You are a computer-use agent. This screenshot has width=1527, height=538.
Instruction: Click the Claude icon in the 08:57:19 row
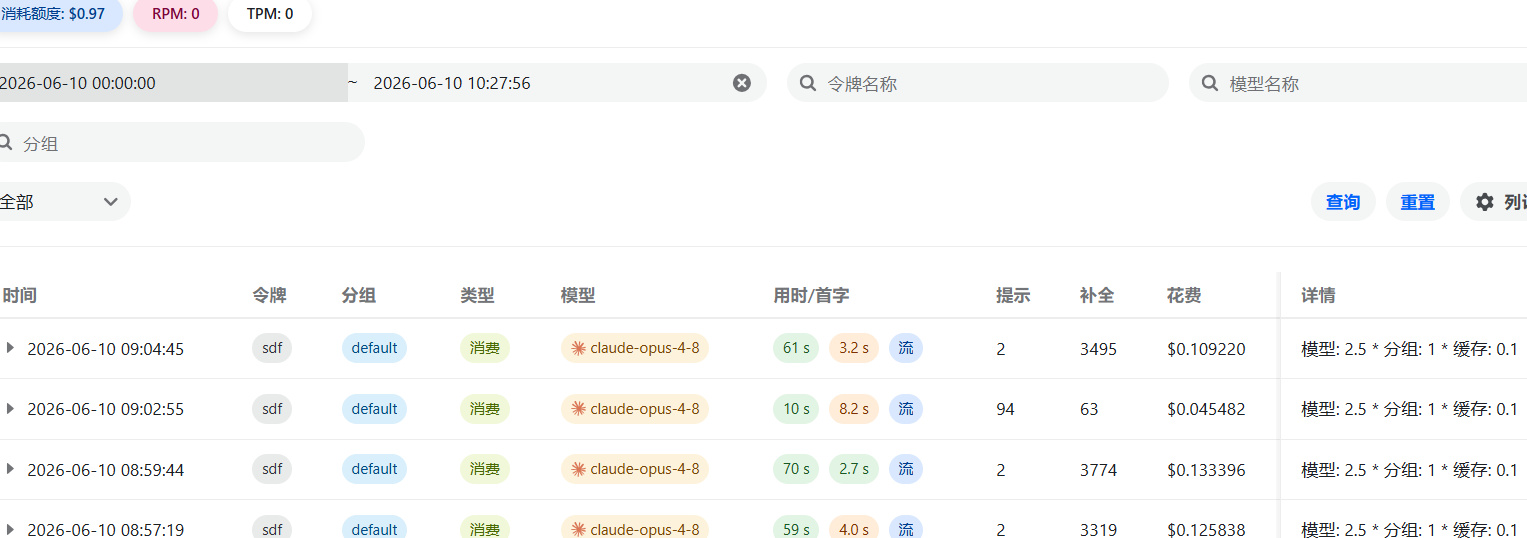coord(578,529)
